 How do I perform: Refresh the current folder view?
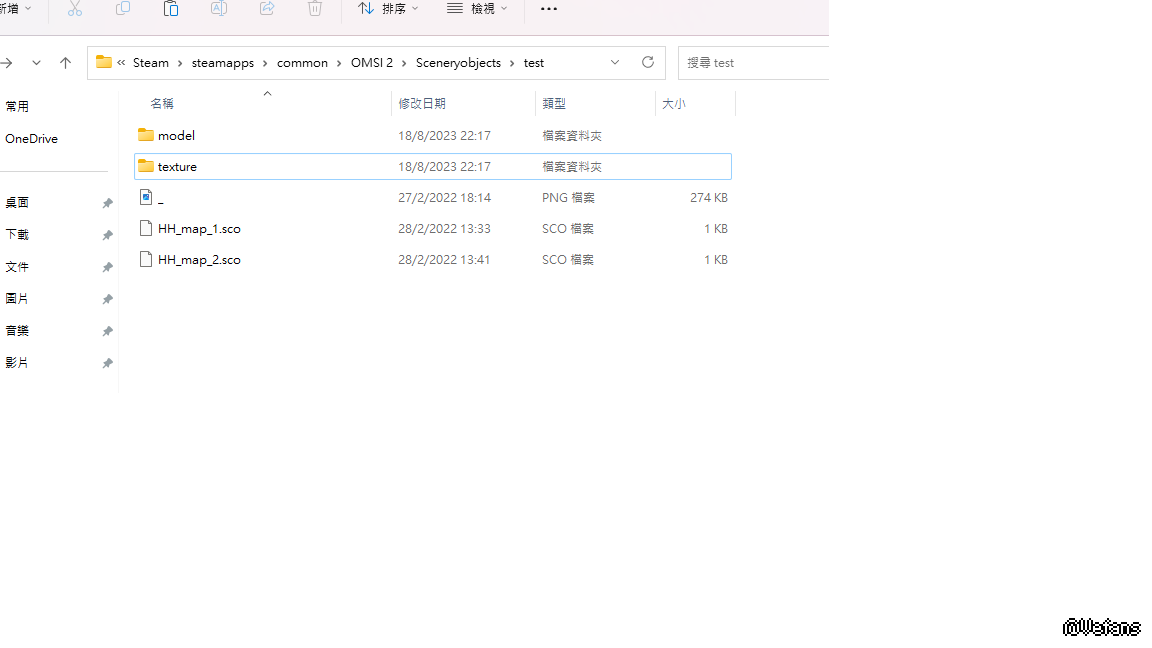pyautogui.click(x=648, y=62)
